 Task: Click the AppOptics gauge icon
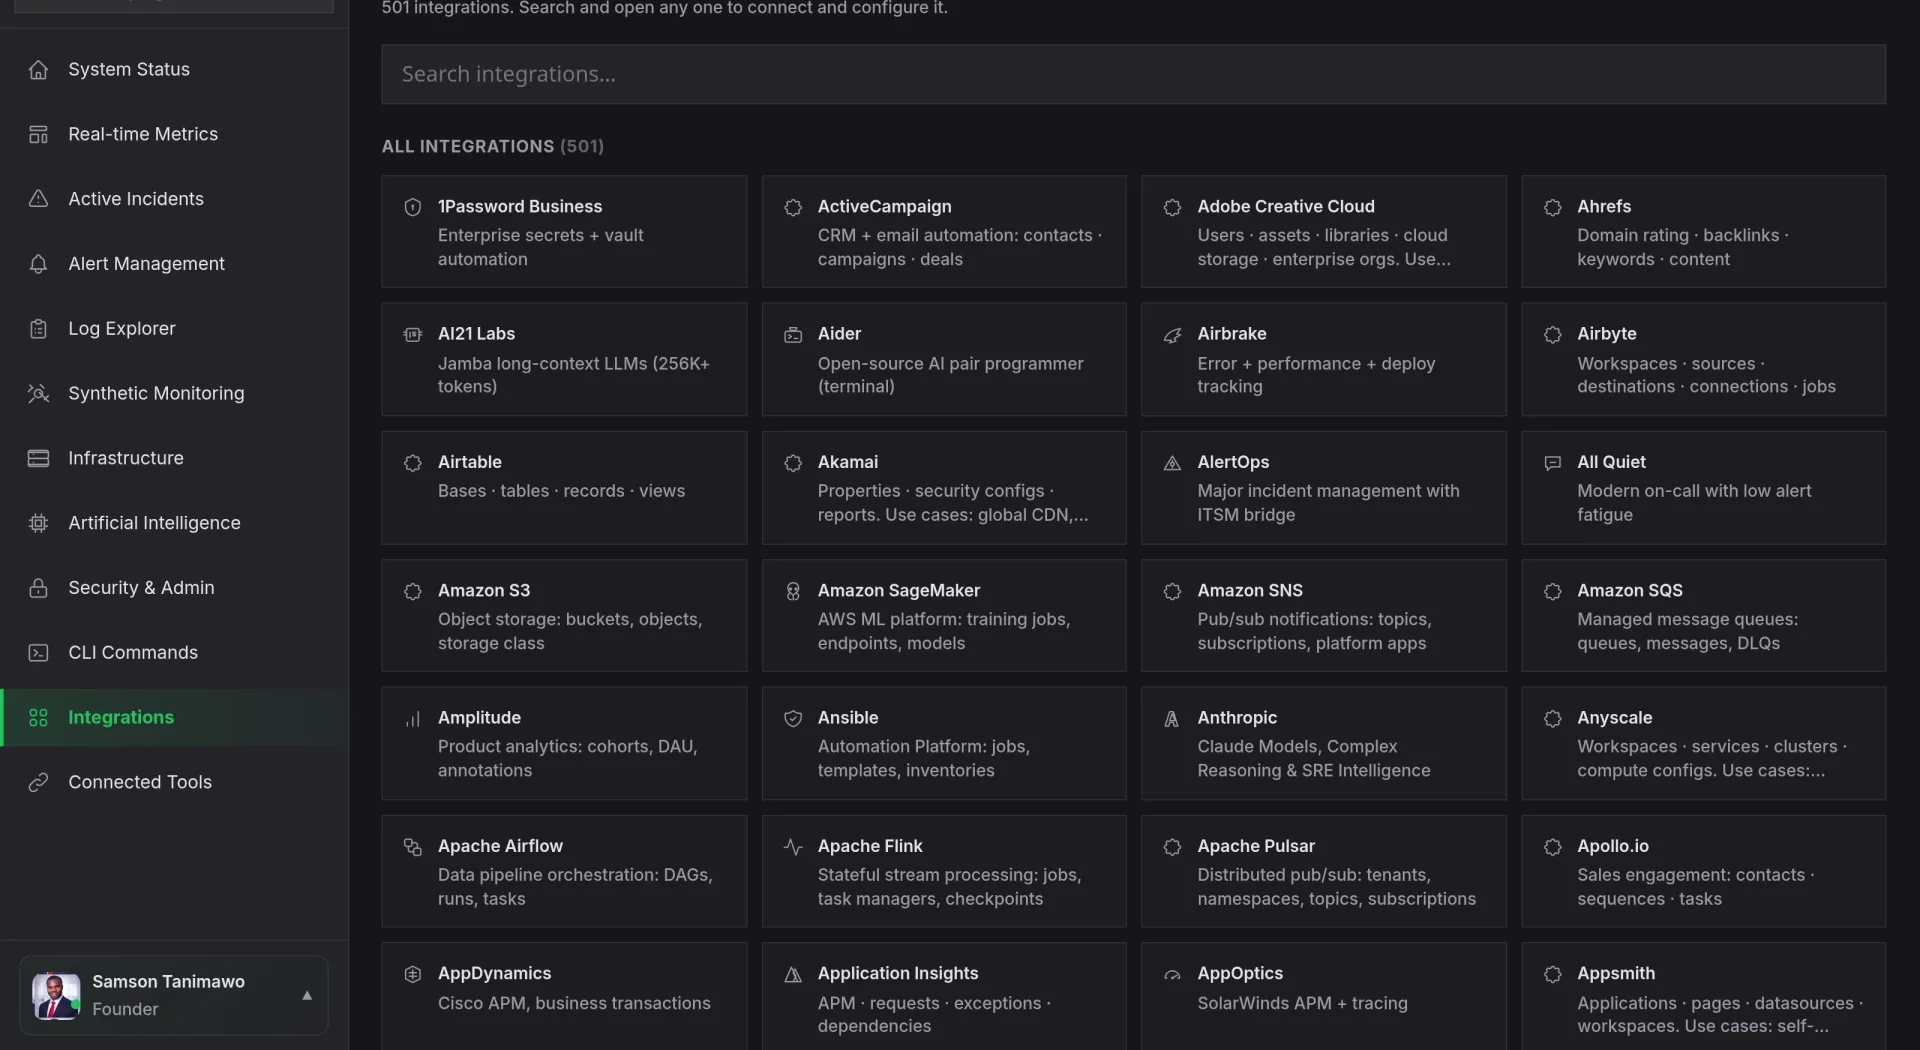tap(1172, 974)
